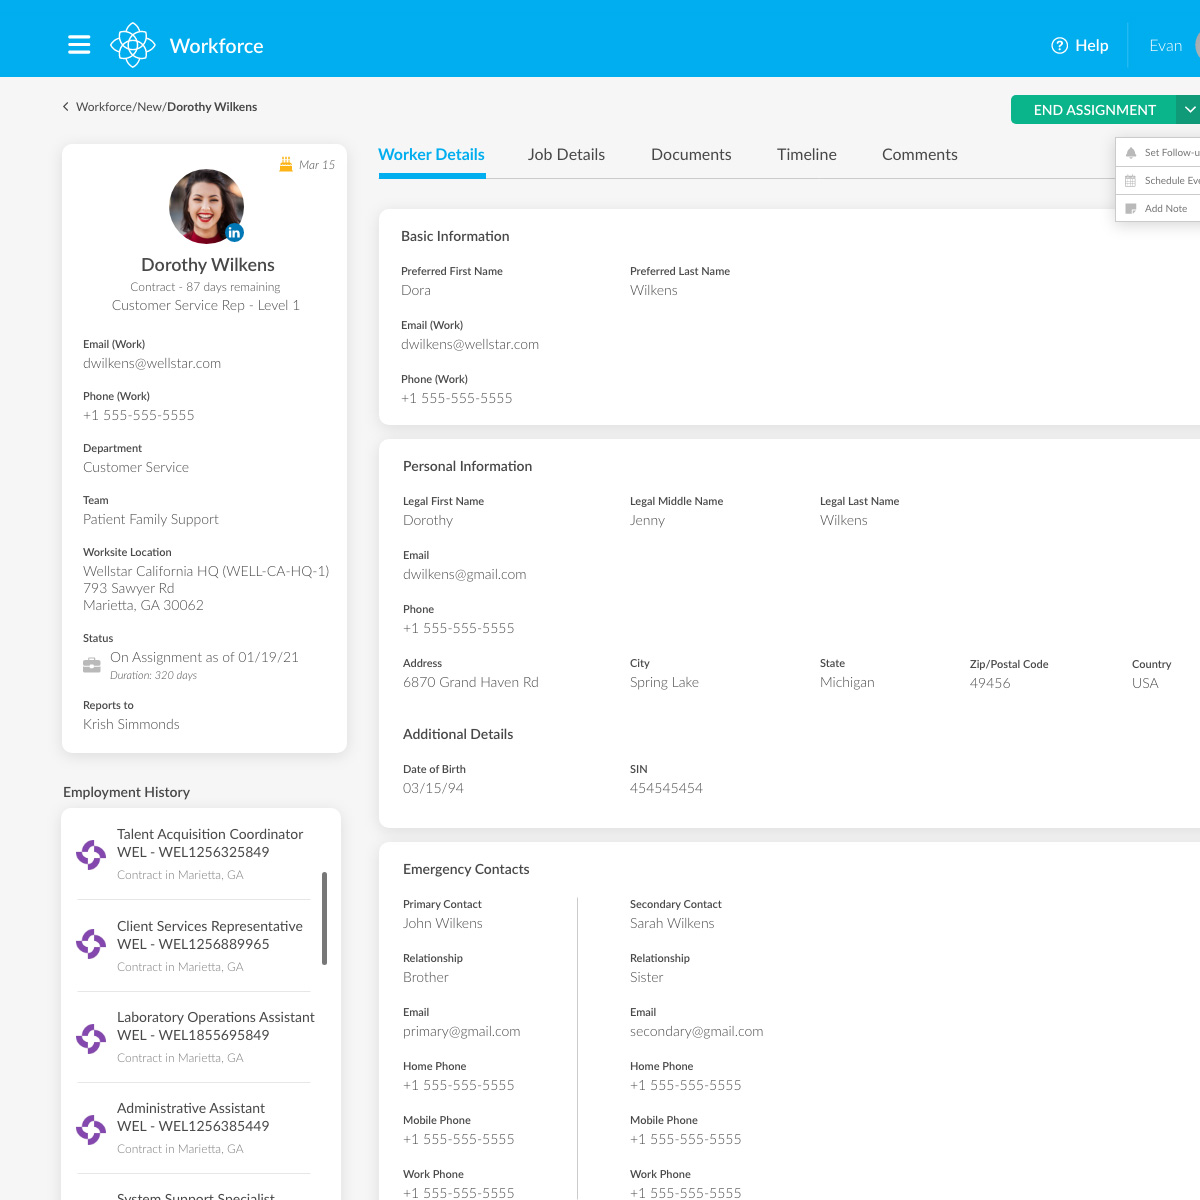
Task: Click primary contact John Wilkens
Action: [442, 923]
